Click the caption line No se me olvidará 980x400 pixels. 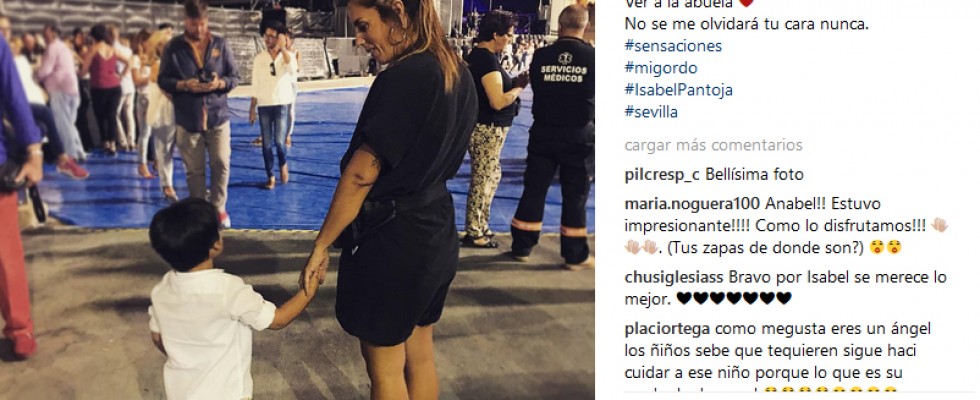[x=747, y=25]
